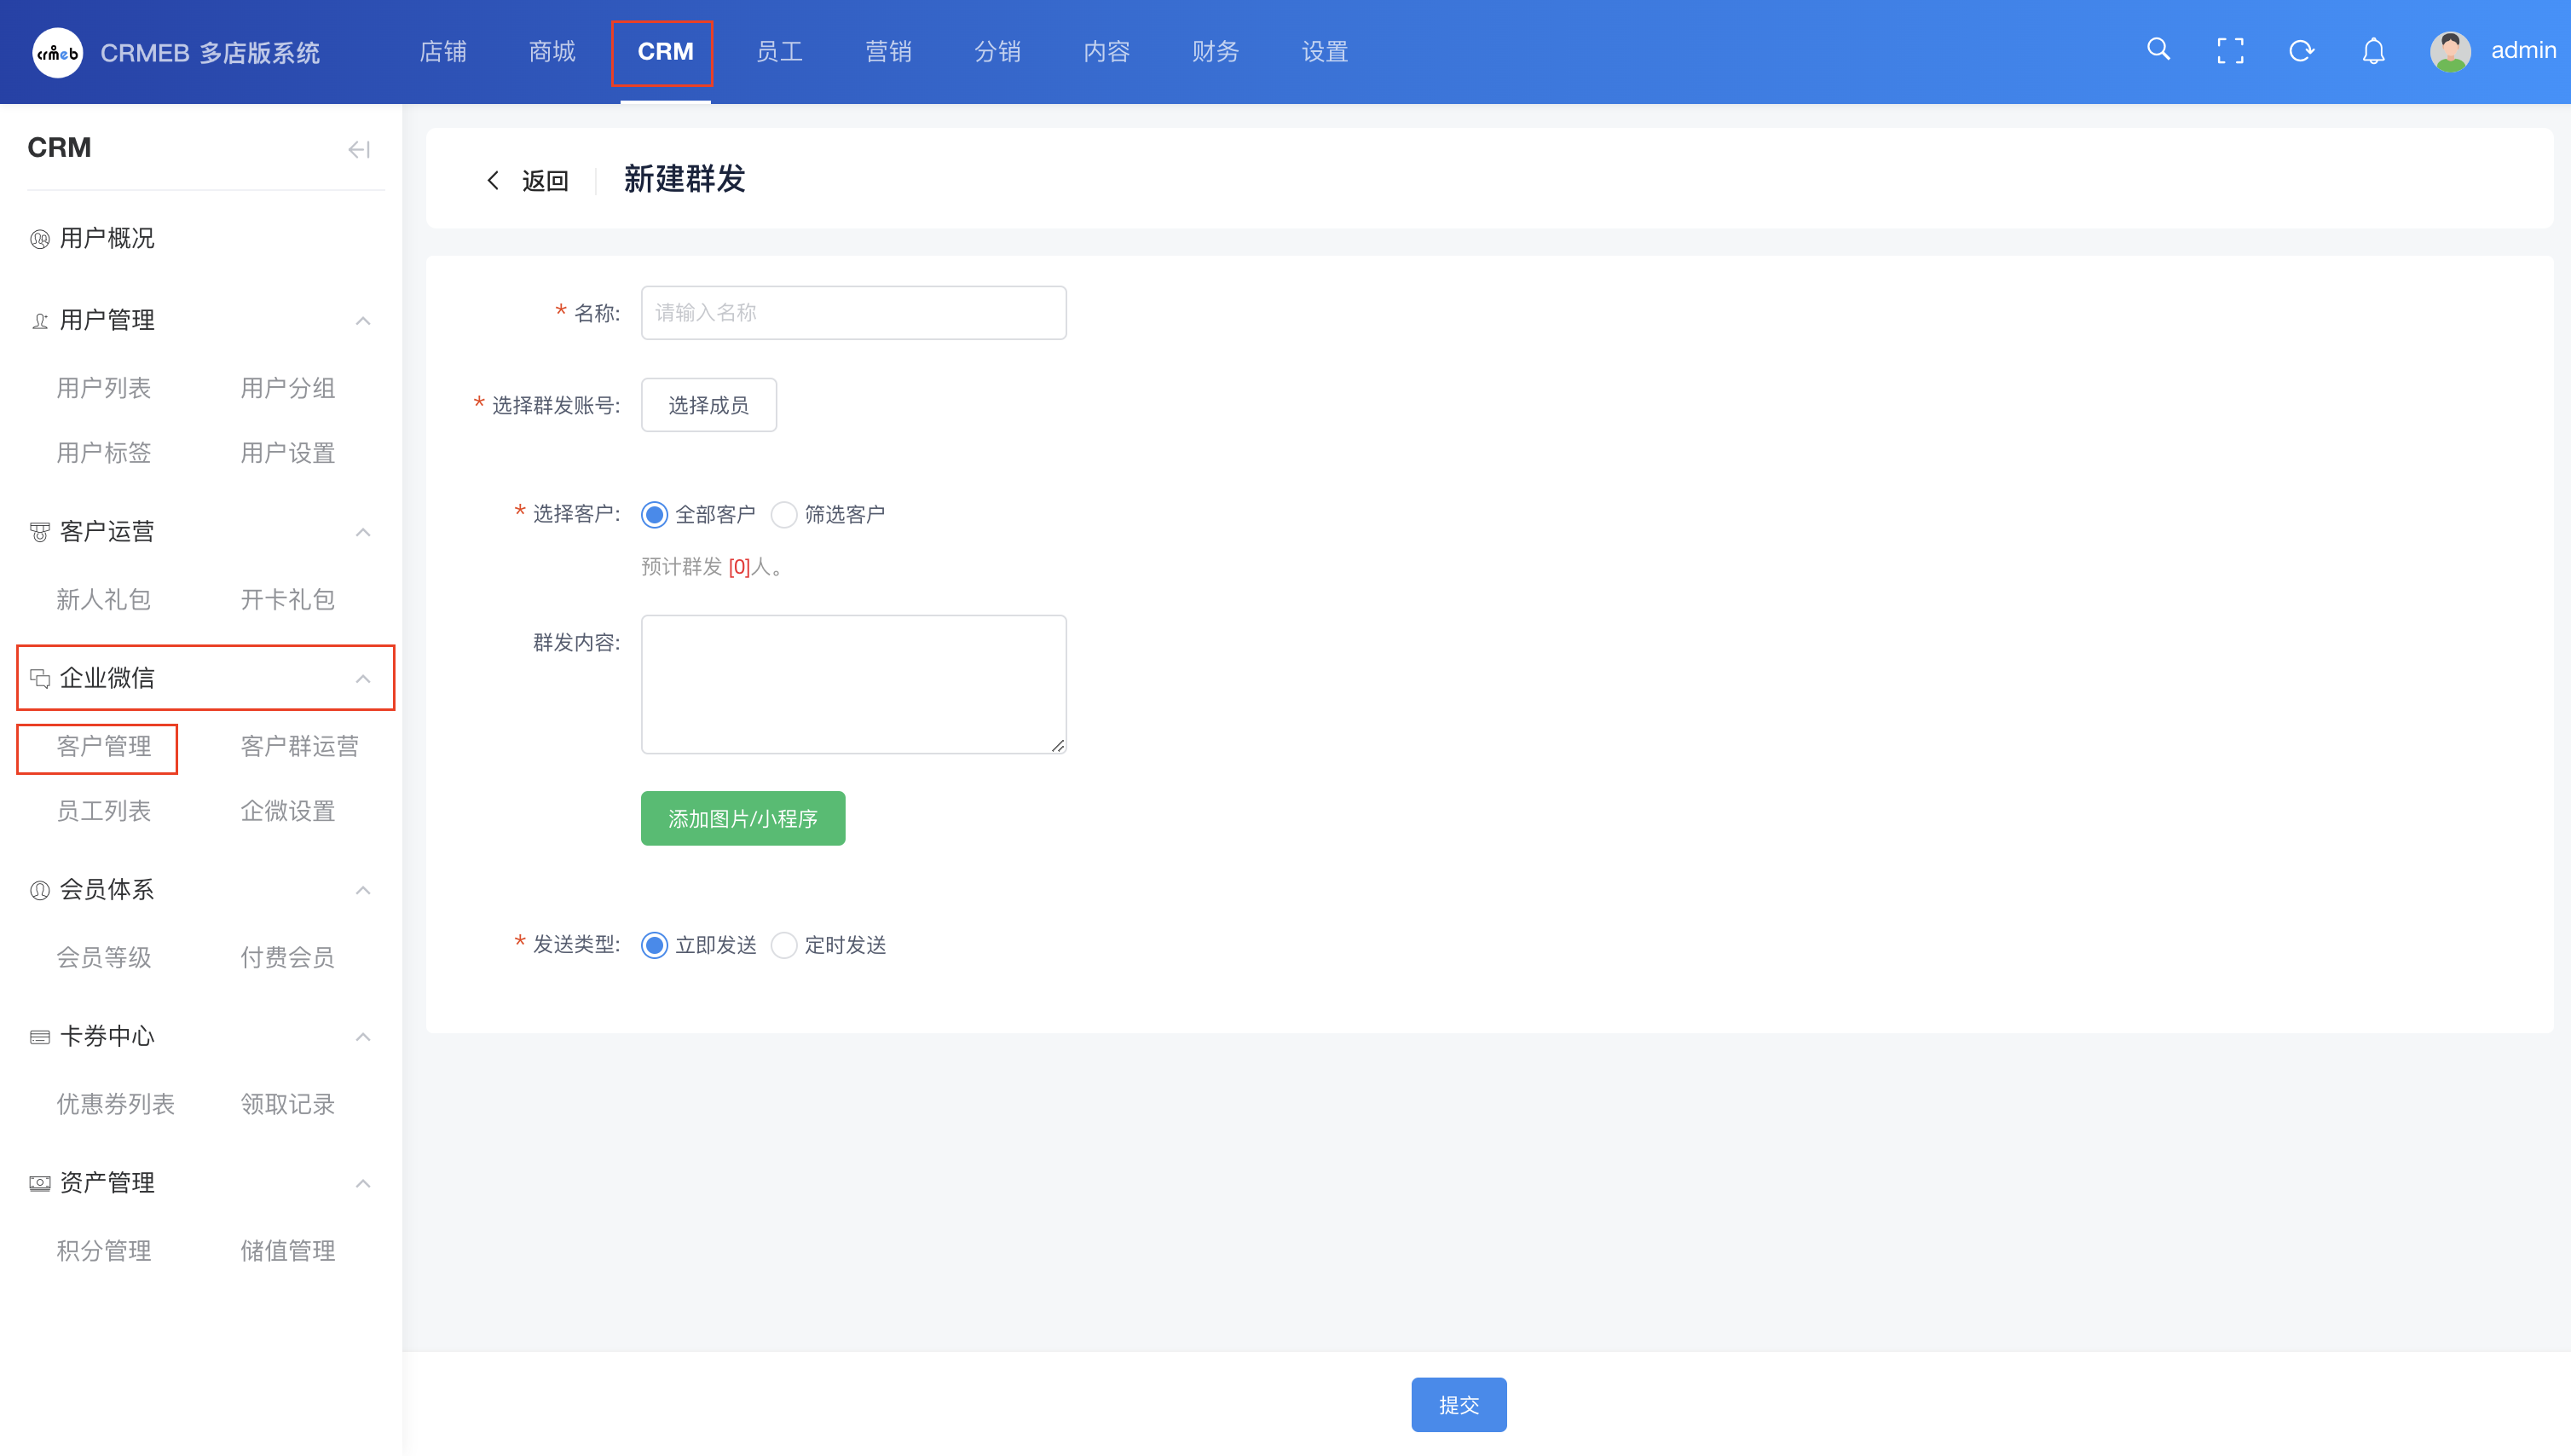Submit the form with 提交 button
2571x1456 pixels.
click(1458, 1405)
